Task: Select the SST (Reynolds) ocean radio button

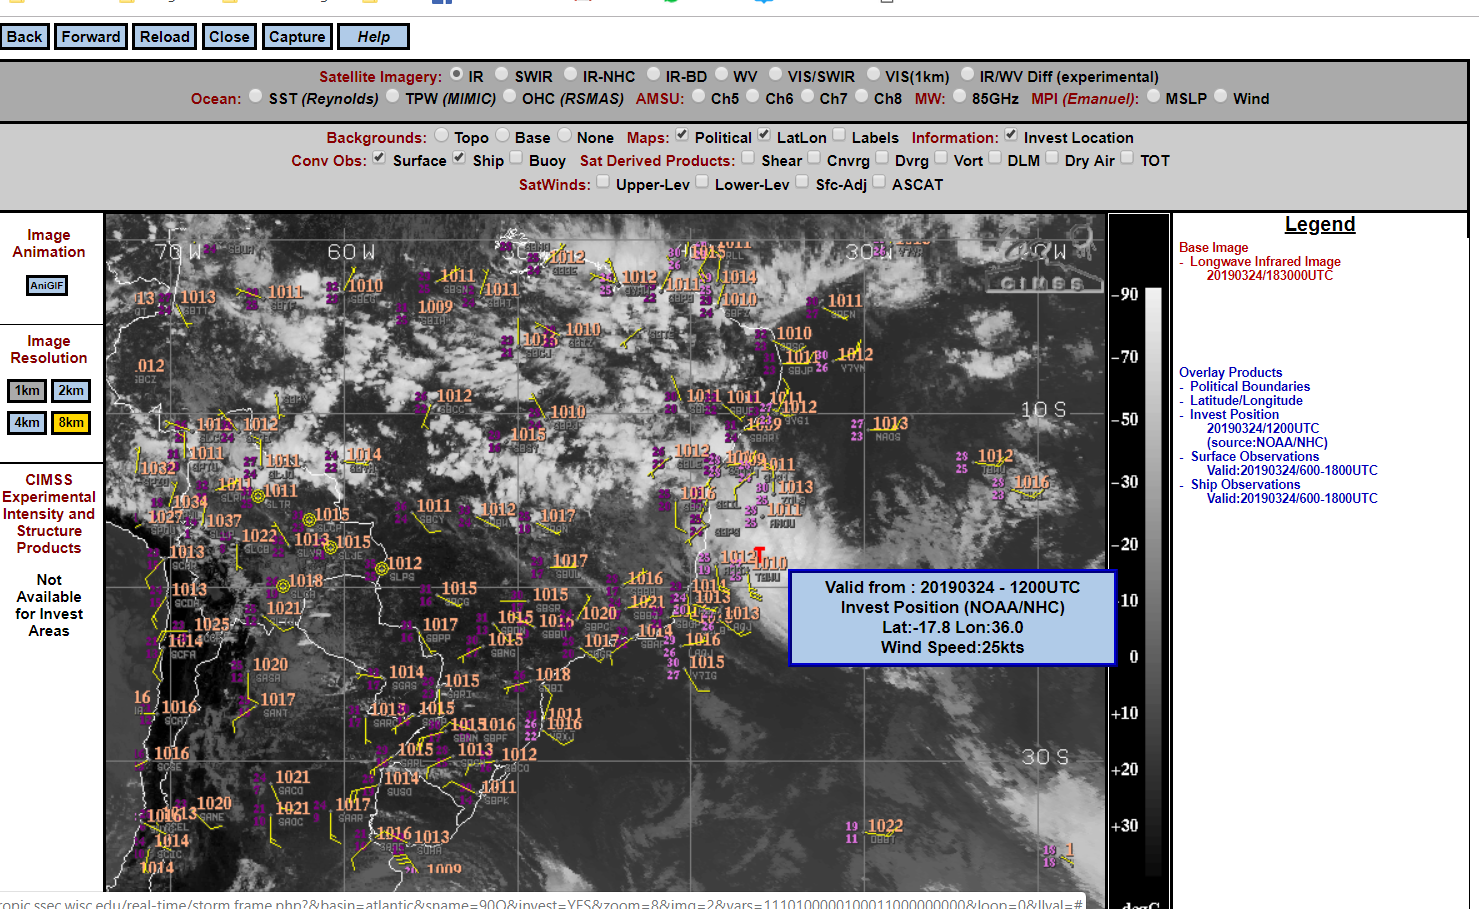Action: point(256,96)
